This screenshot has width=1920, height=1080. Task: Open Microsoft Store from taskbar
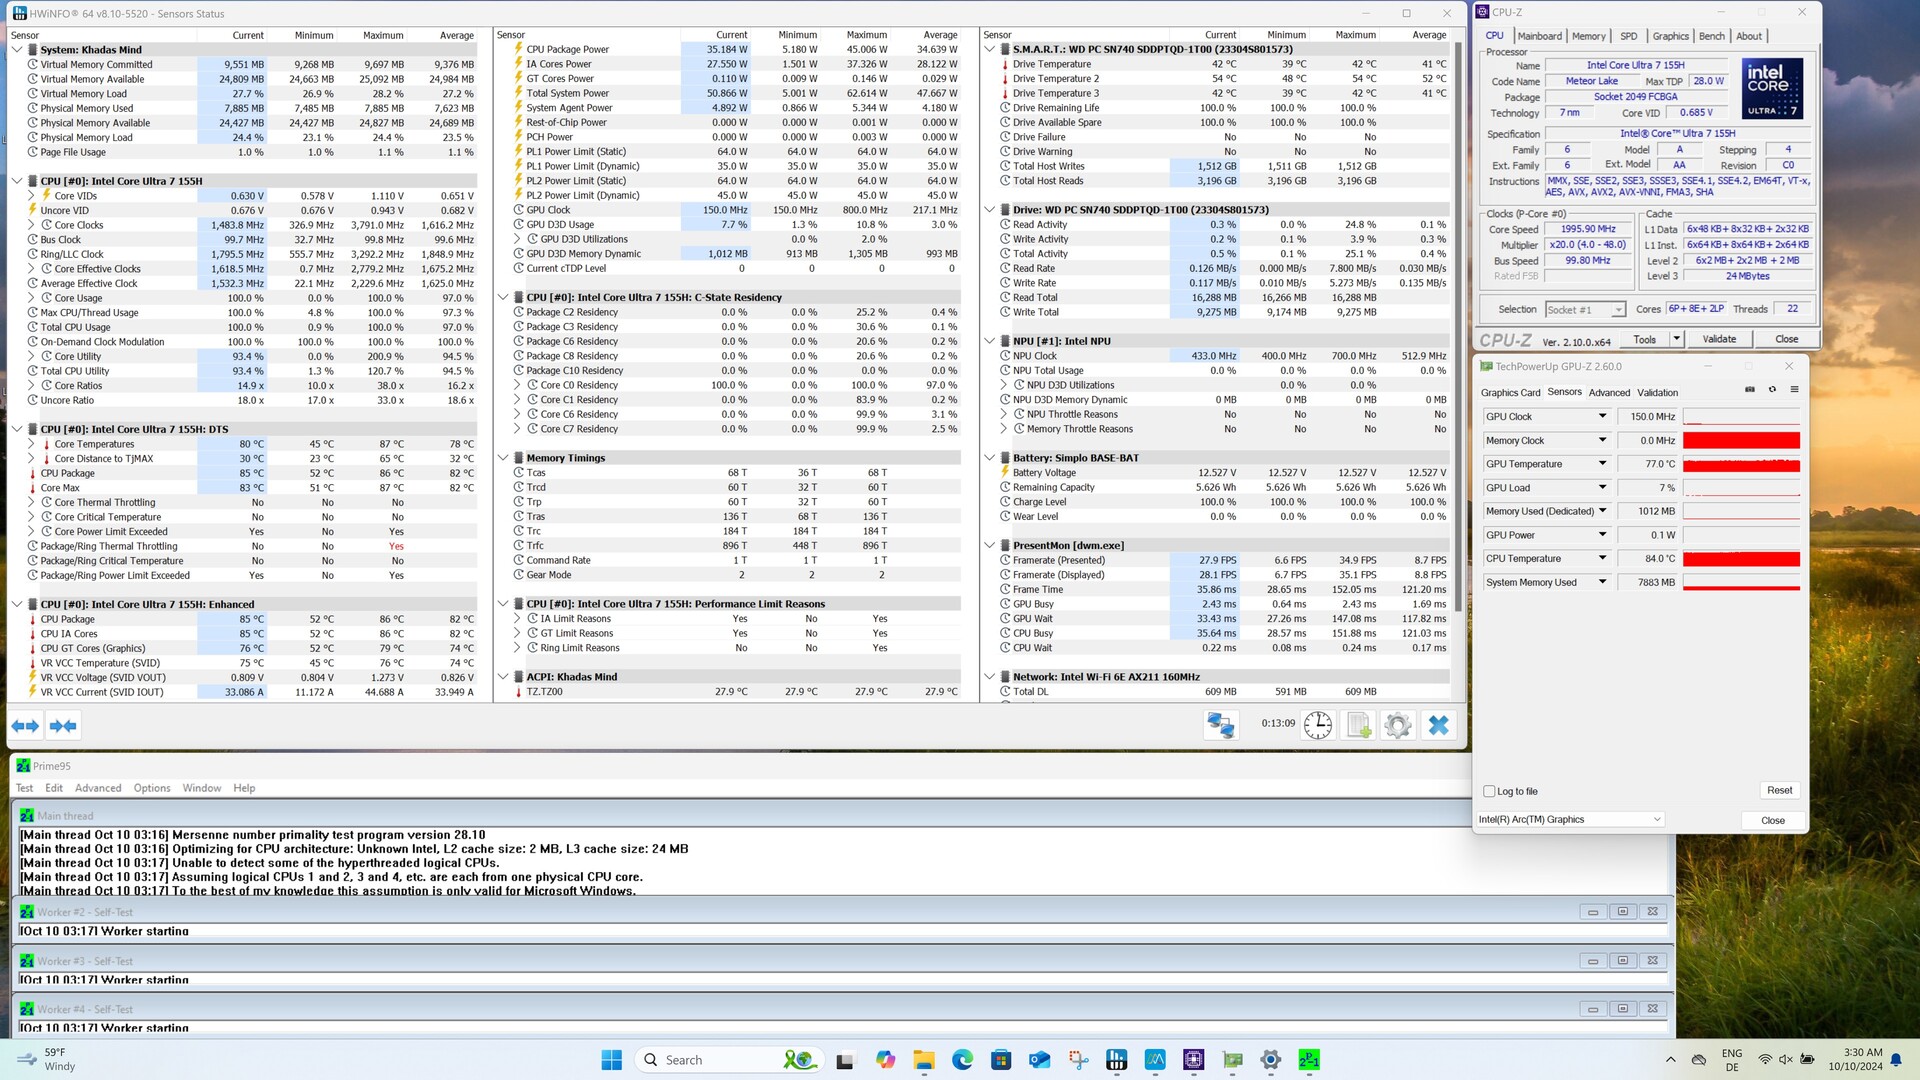tap(1000, 1060)
